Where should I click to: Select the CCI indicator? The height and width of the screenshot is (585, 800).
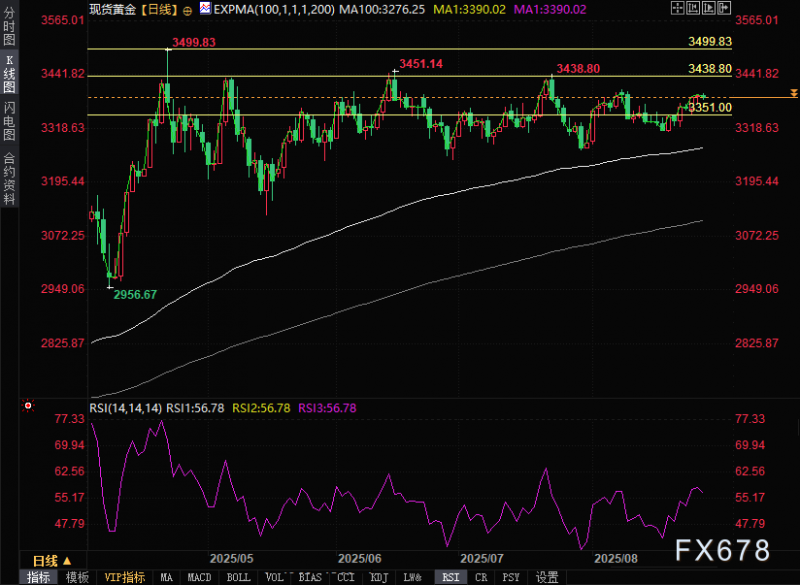[345, 577]
